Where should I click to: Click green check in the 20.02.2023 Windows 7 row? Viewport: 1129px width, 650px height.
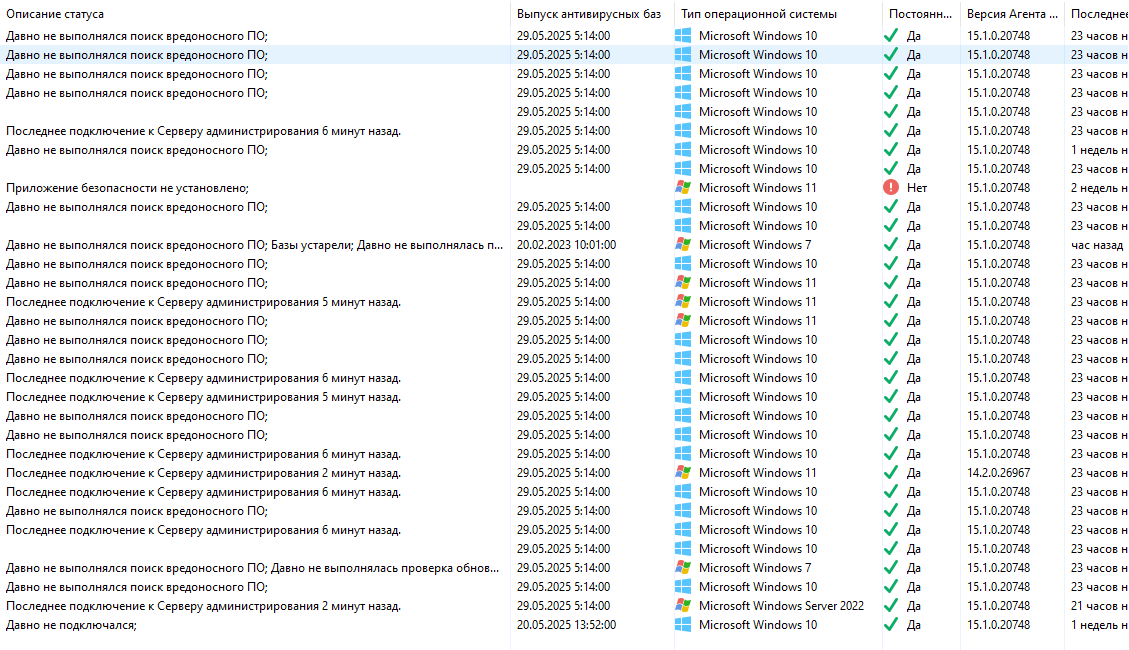[x=891, y=245]
